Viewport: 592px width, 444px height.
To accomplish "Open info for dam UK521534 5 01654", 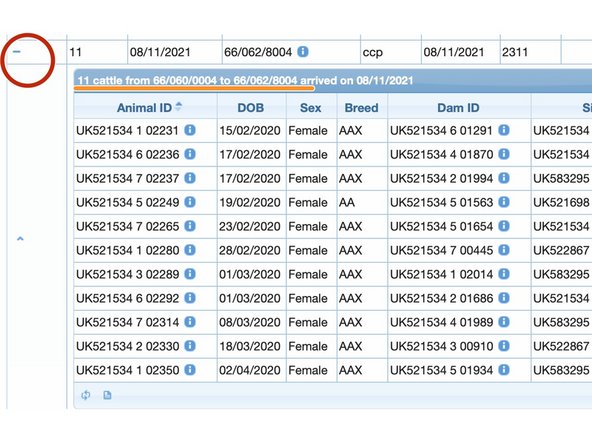I will tap(504, 226).
